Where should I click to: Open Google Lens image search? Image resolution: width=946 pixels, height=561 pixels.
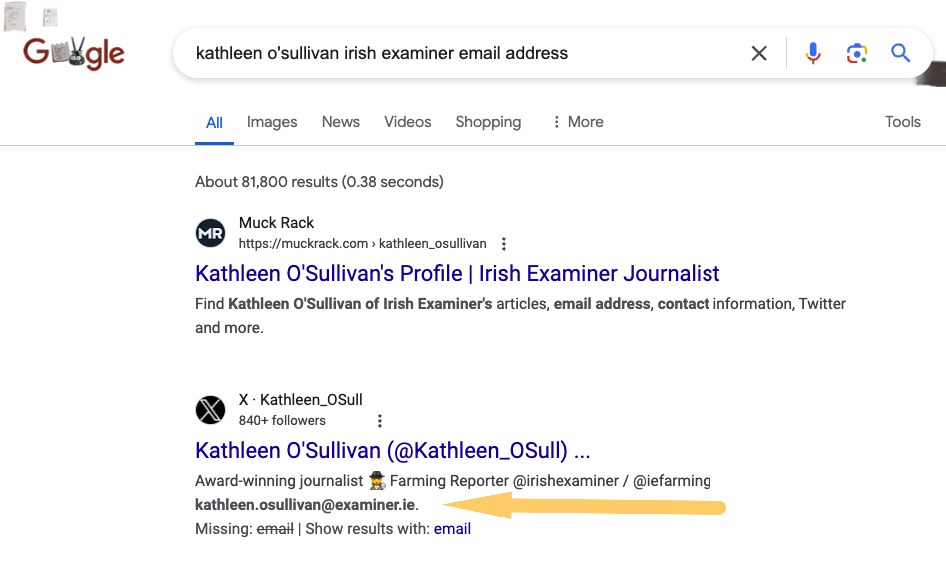coord(857,53)
